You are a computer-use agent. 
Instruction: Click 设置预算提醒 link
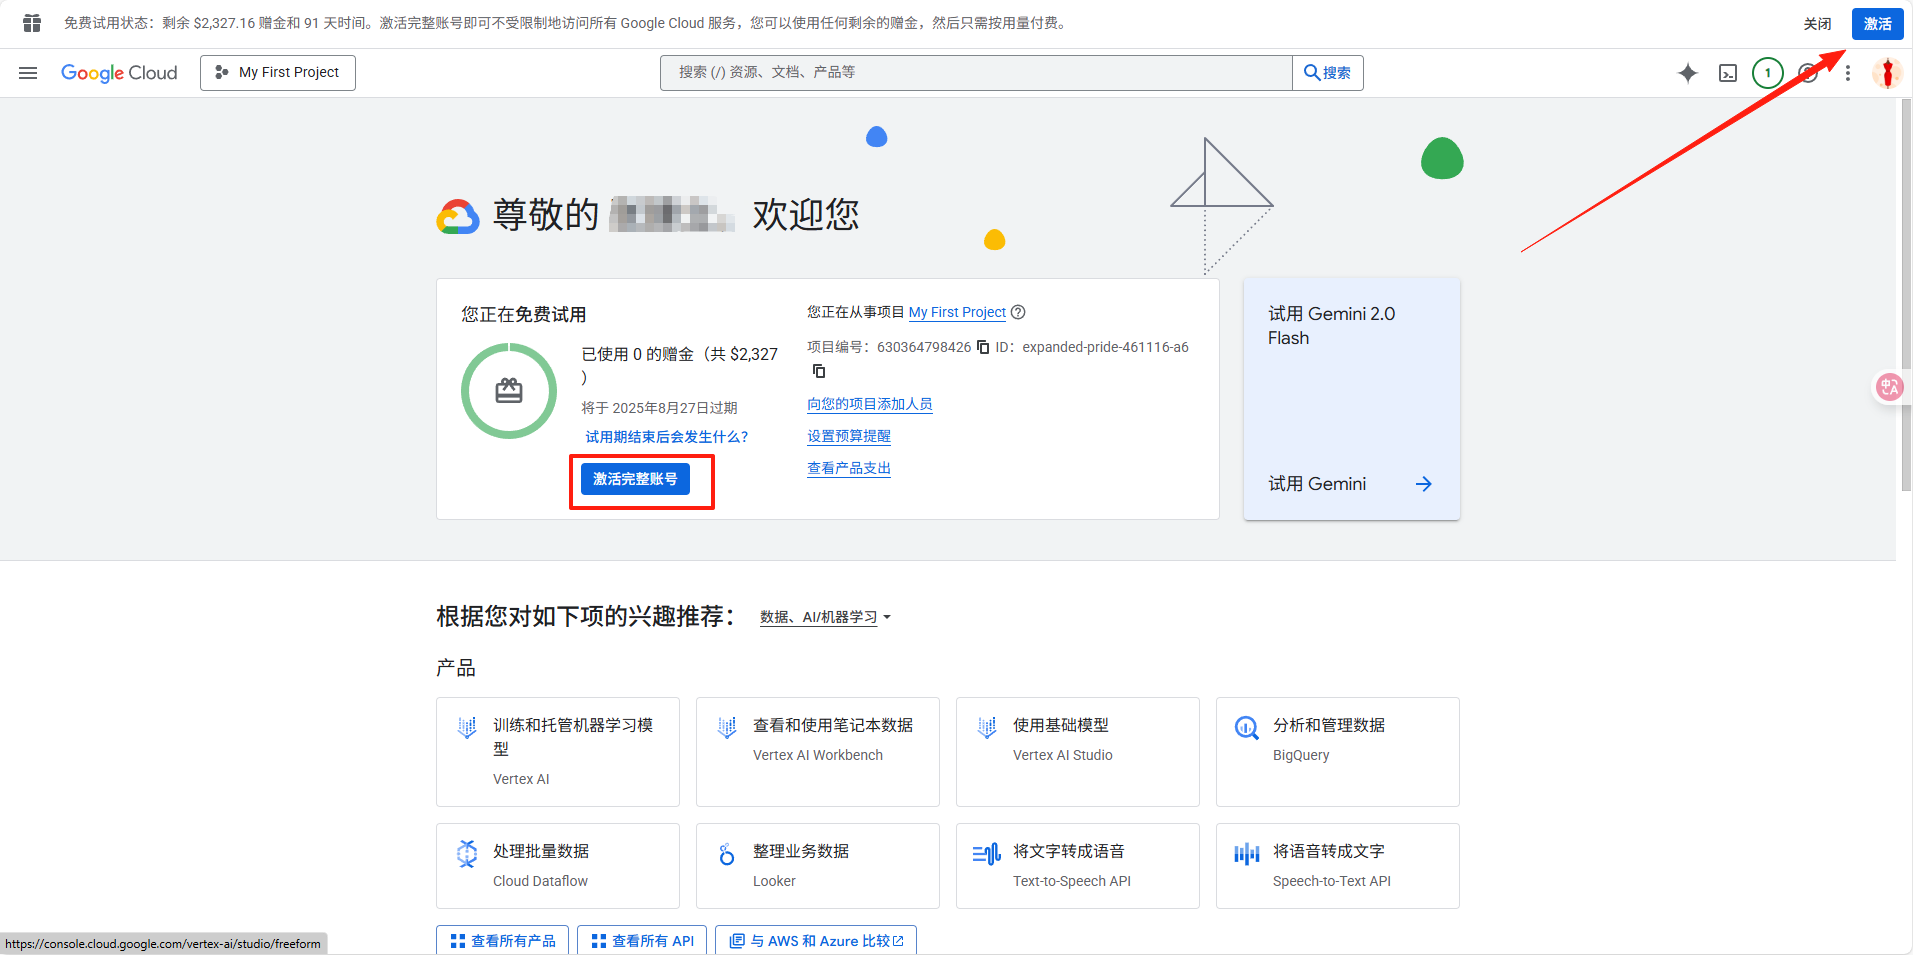pos(849,436)
